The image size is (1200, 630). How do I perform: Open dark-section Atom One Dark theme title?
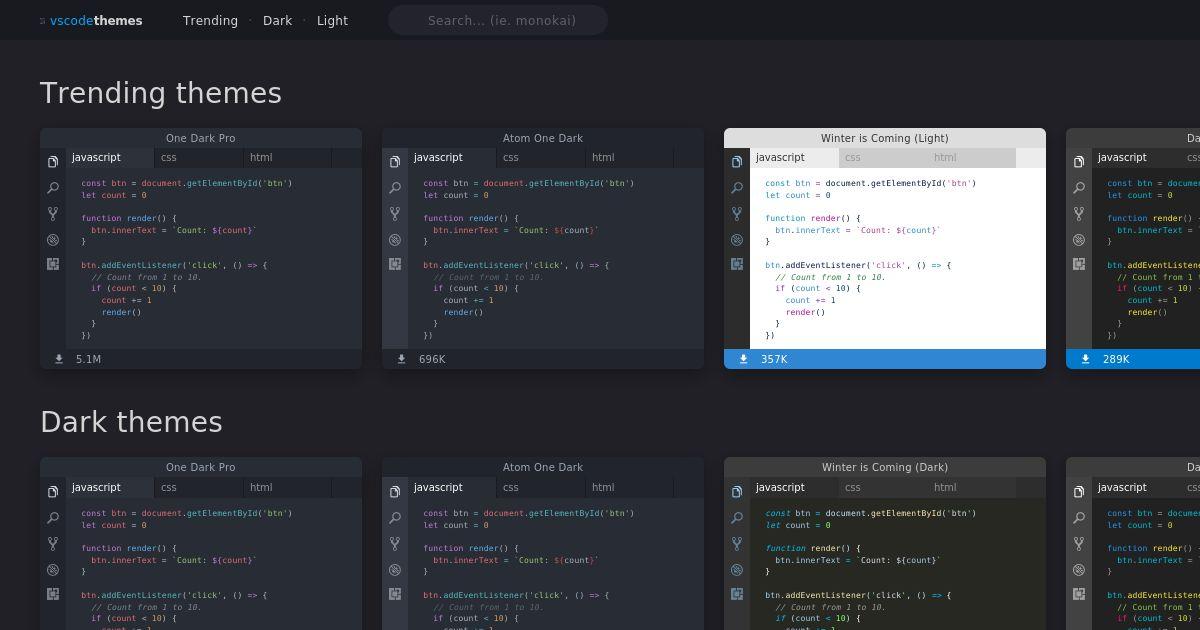543,467
